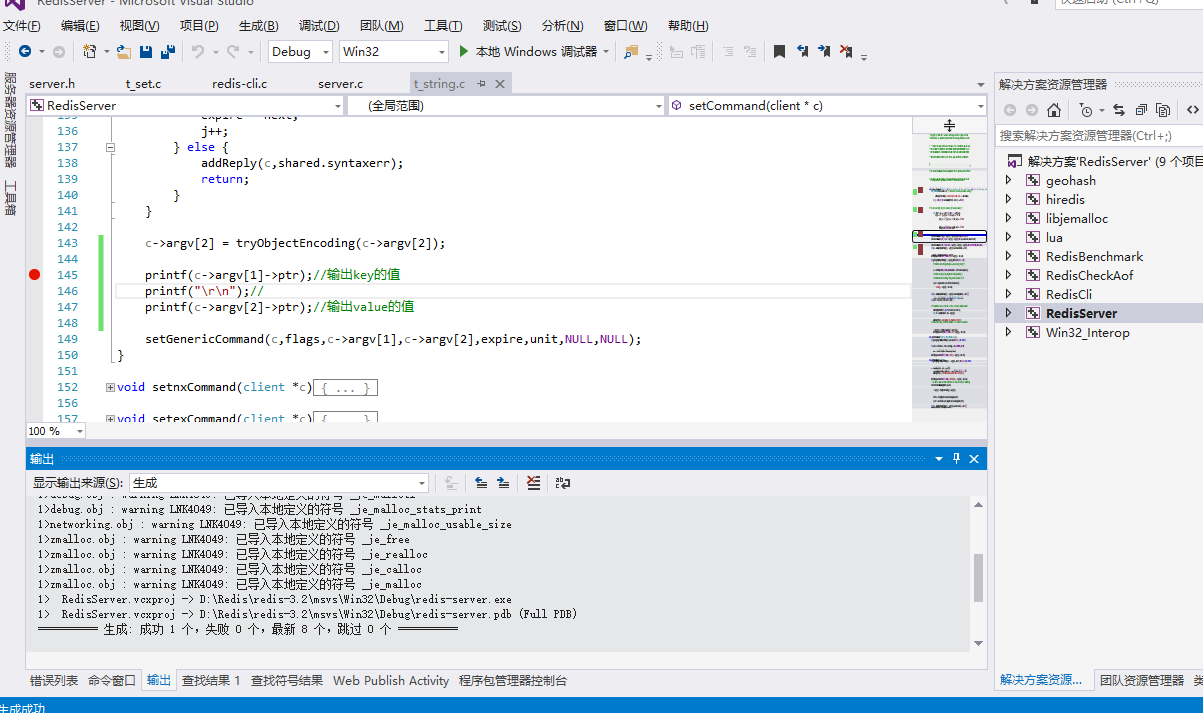Click the View Code icon in Solution Explorer
The image size is (1203, 713).
pos(1192,110)
